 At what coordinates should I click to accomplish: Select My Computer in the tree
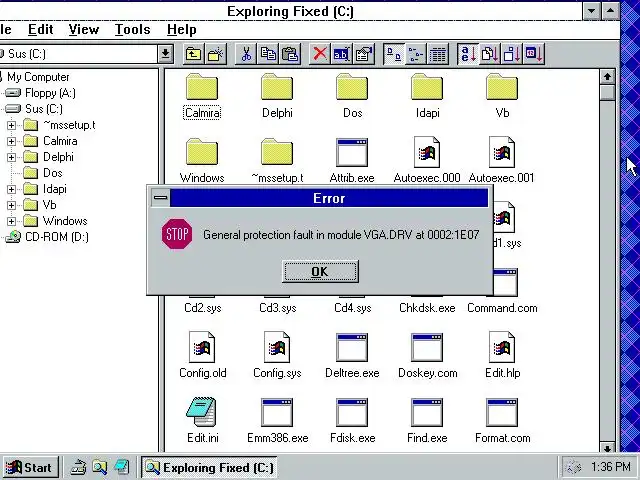[x=38, y=77]
